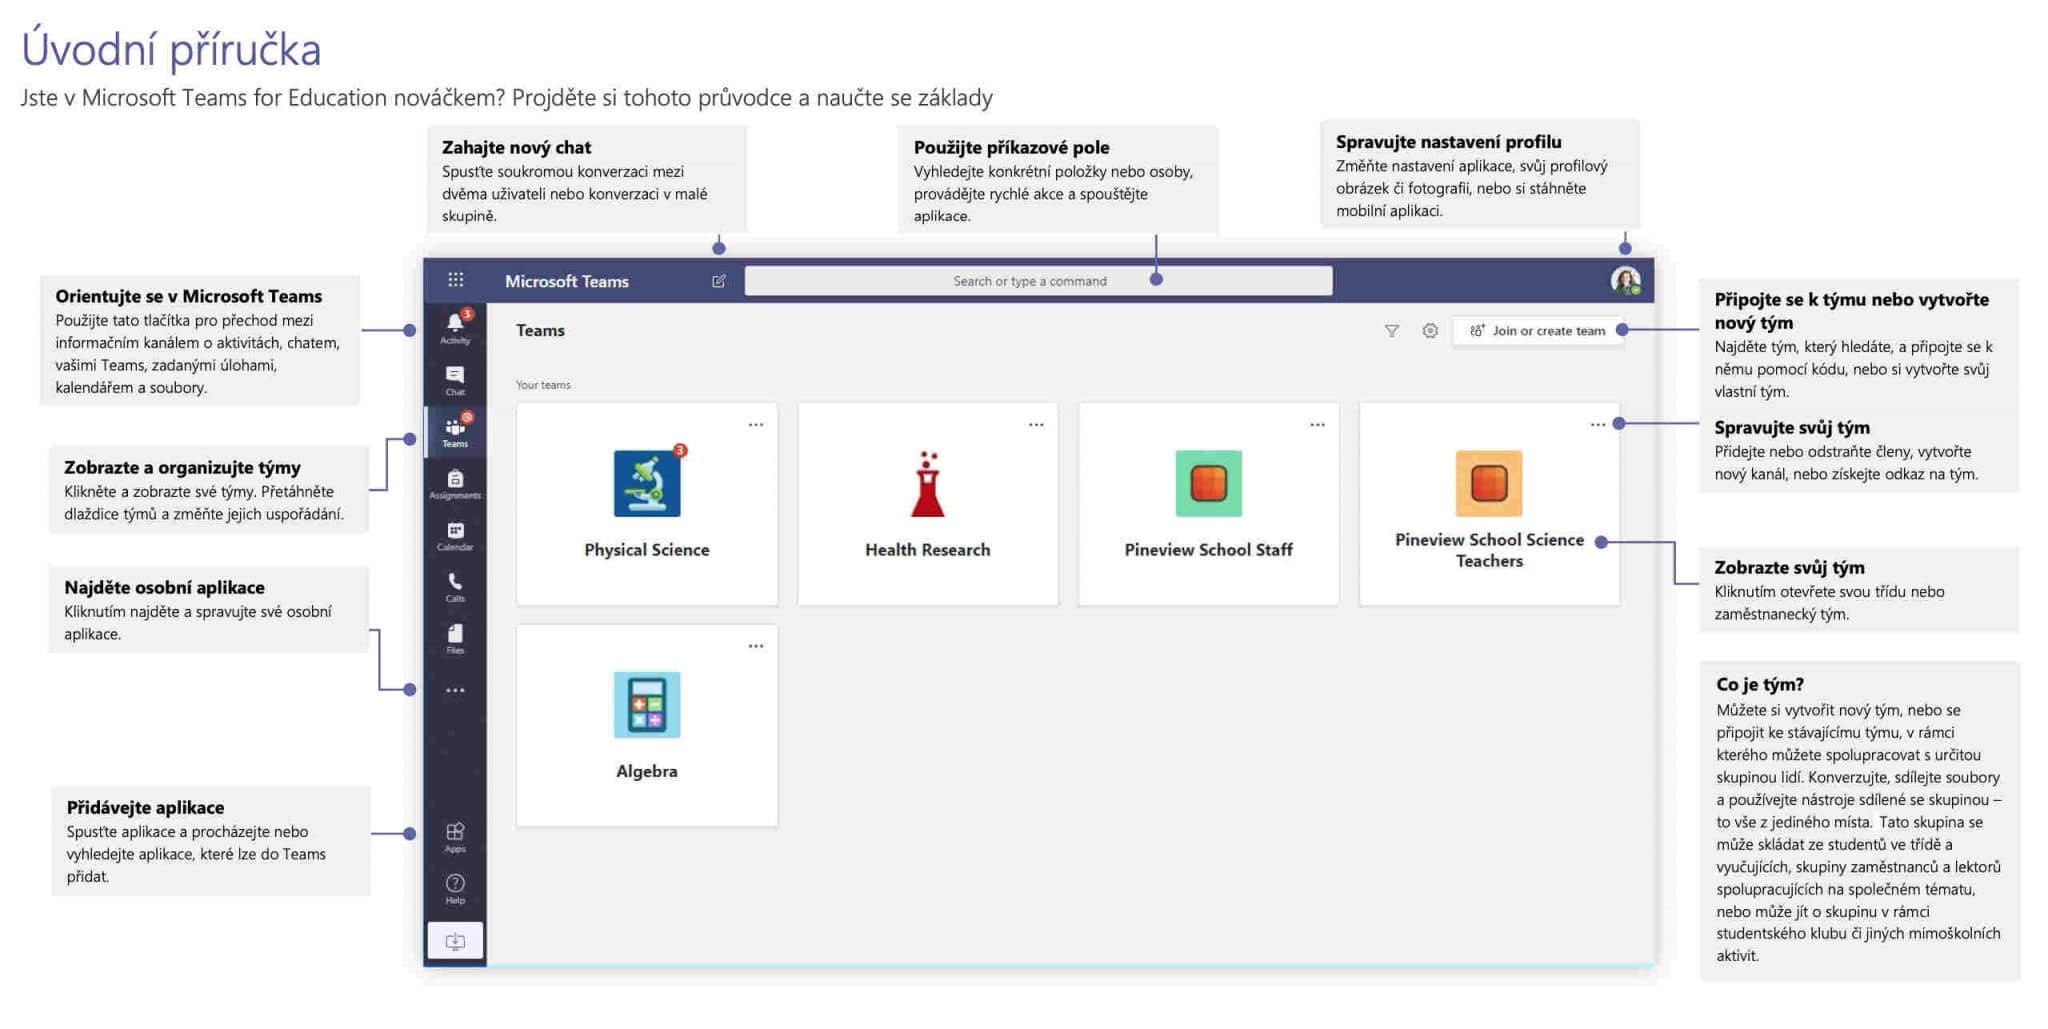This screenshot has height=1029, width=2048.
Task: Open more options for Health Research
Action: [1036, 425]
